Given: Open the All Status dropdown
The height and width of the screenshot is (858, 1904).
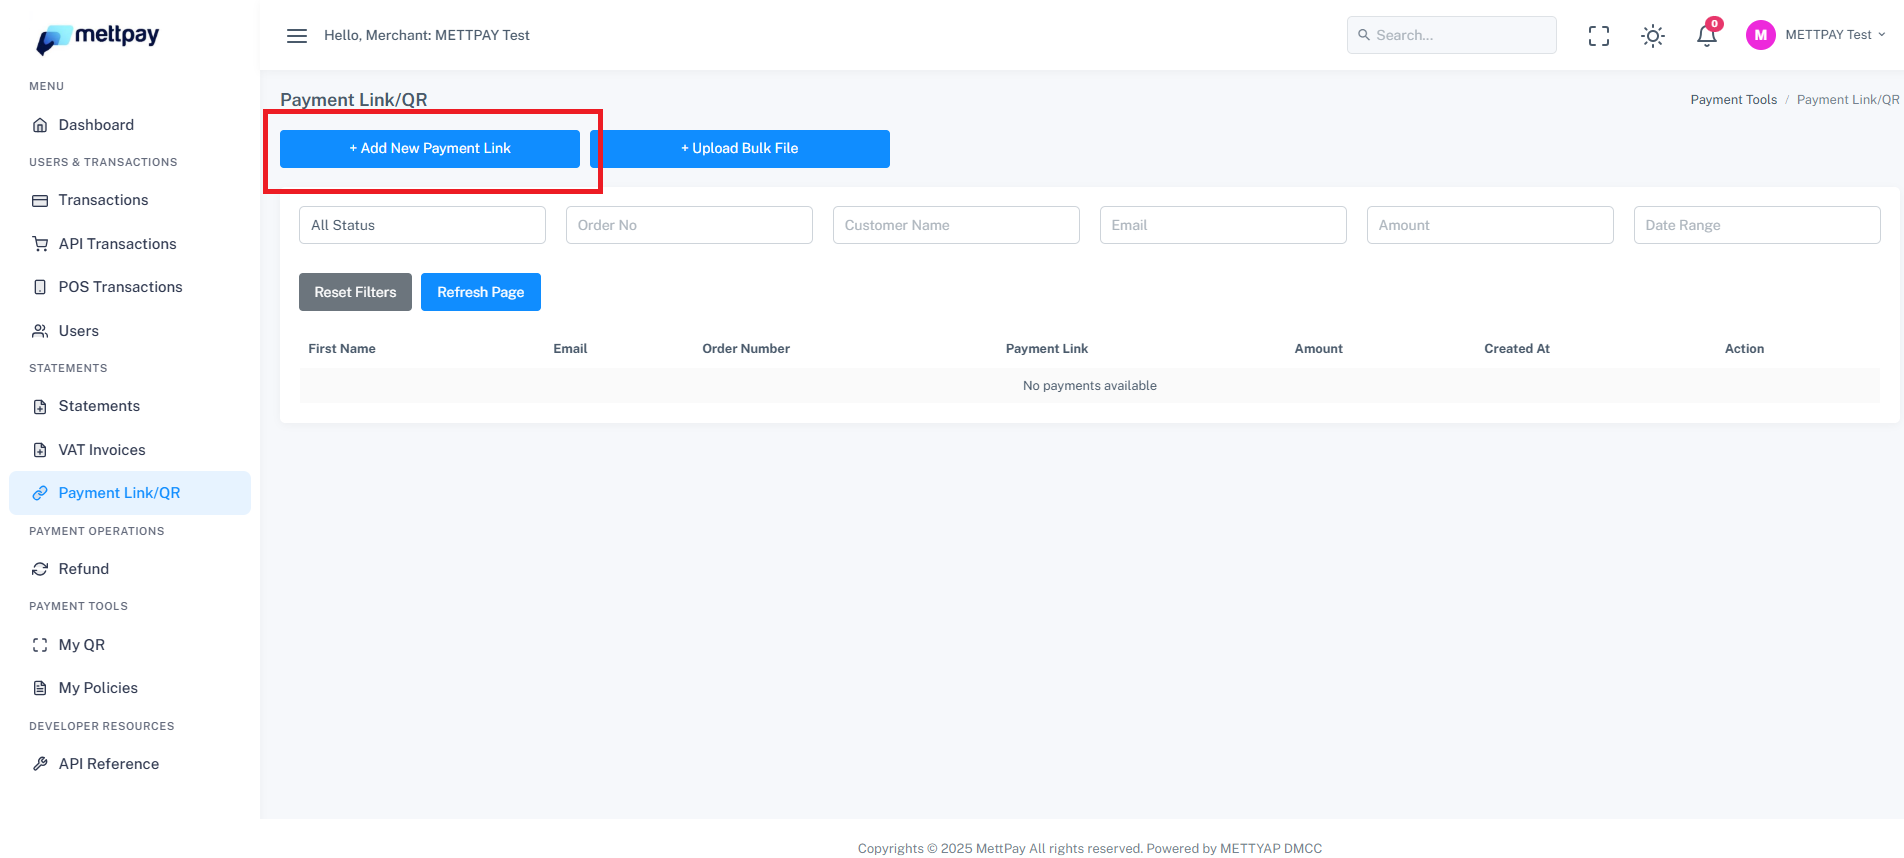Looking at the screenshot, I should (422, 225).
